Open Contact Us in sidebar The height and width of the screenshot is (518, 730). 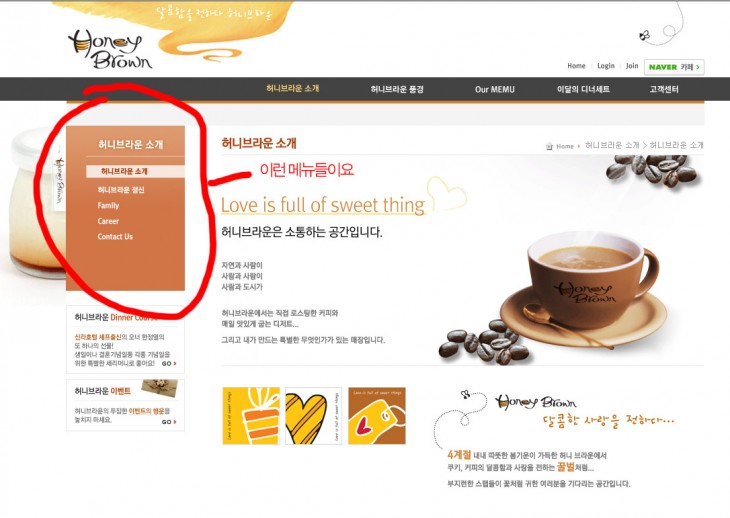click(x=115, y=236)
